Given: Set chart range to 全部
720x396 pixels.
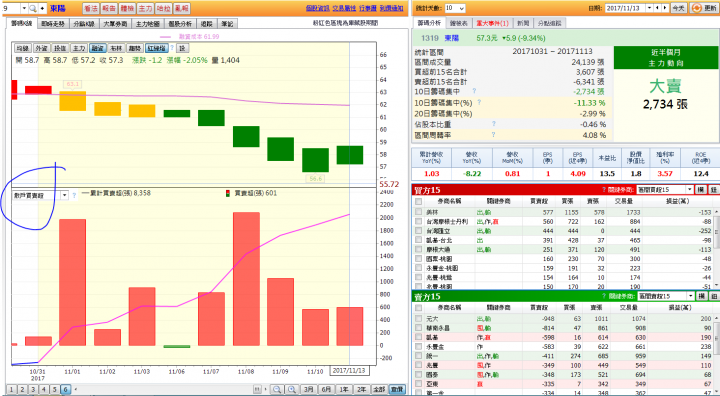Looking at the screenshot, I should click(379, 390).
